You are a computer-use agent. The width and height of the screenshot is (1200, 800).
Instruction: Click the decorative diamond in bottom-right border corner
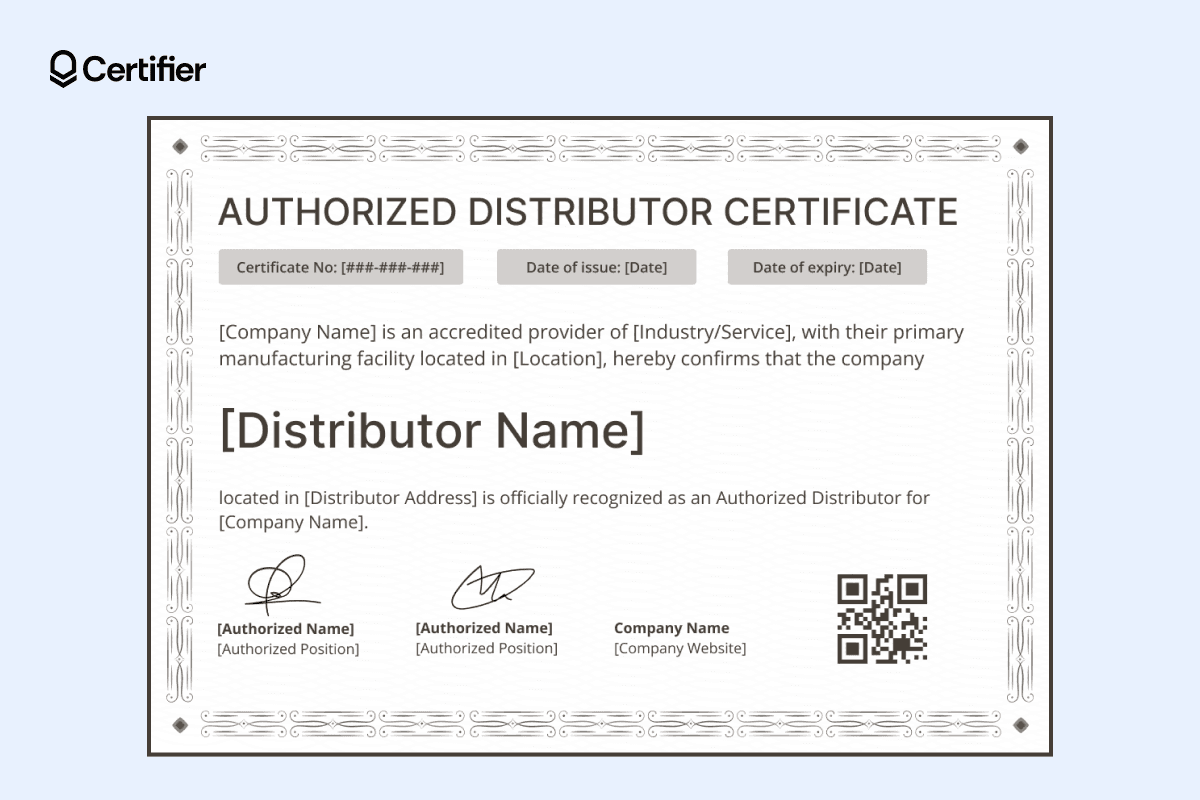pyautogui.click(x=1021, y=723)
